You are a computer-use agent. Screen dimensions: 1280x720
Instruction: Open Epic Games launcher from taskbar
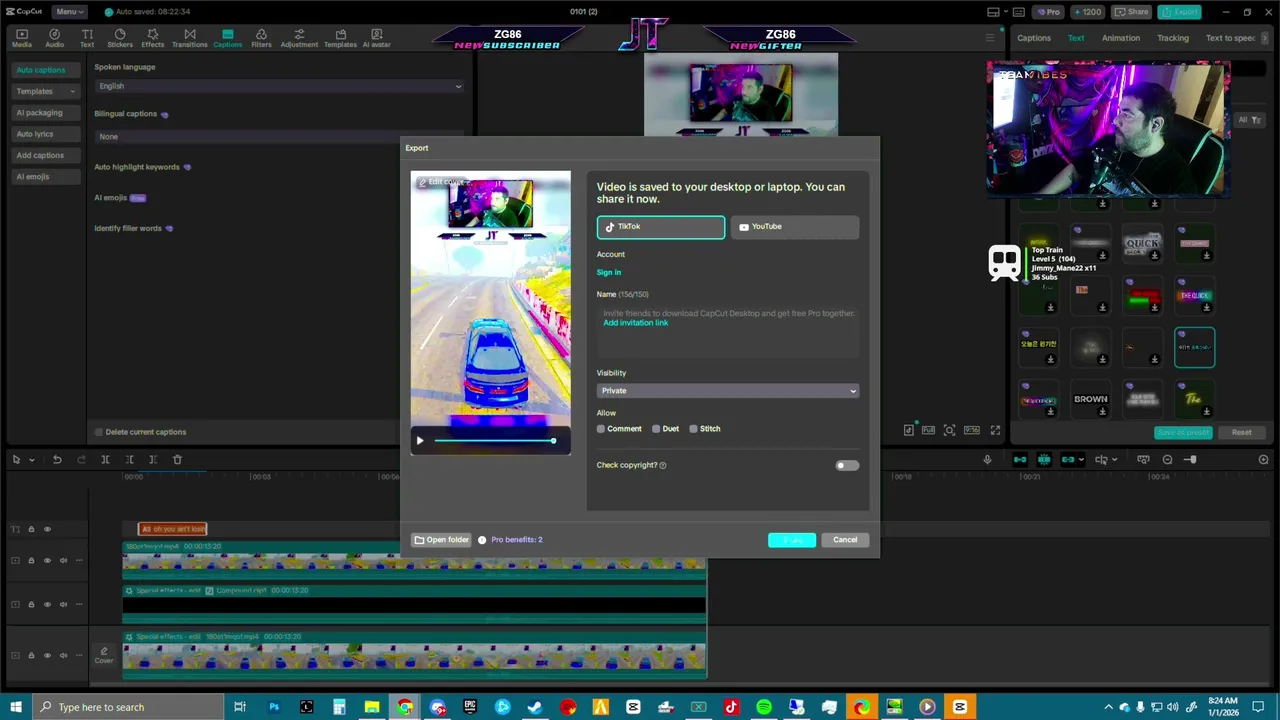[470, 707]
